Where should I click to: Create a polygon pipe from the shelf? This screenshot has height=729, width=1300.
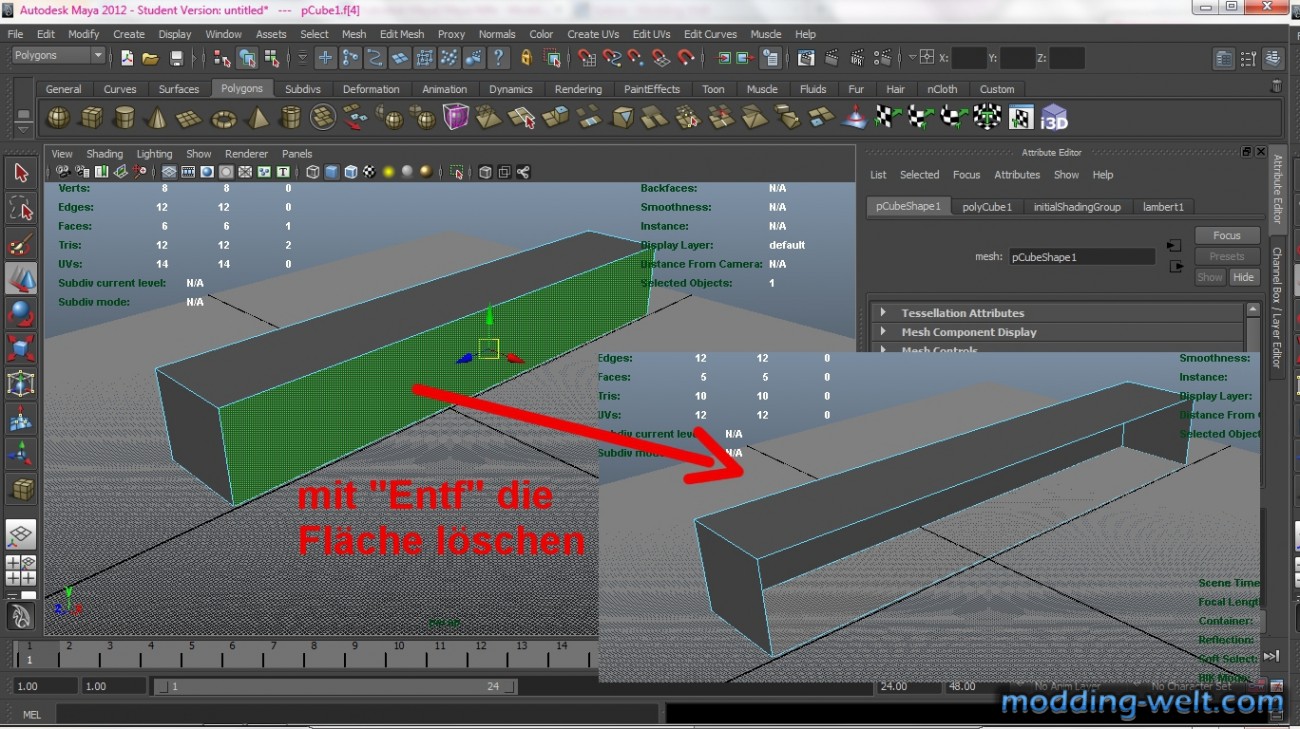point(290,118)
